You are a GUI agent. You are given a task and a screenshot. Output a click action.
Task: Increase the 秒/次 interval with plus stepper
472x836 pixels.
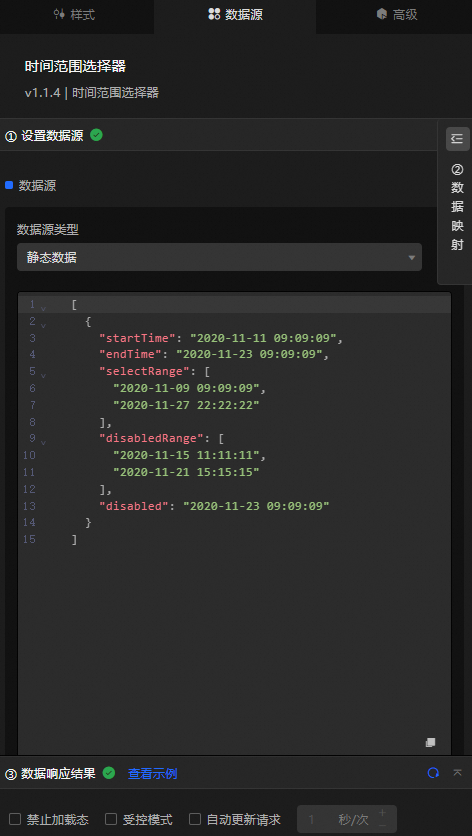click(382, 813)
